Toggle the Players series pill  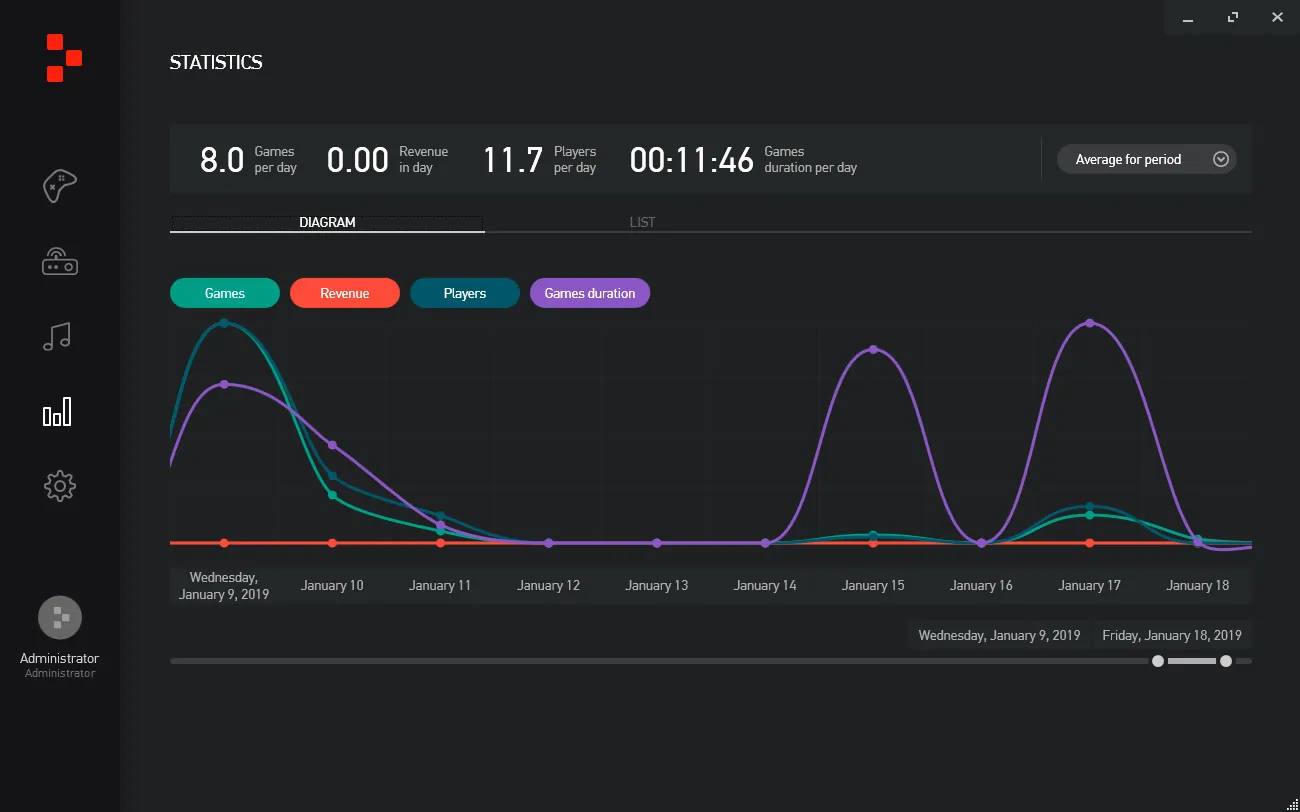coord(465,293)
